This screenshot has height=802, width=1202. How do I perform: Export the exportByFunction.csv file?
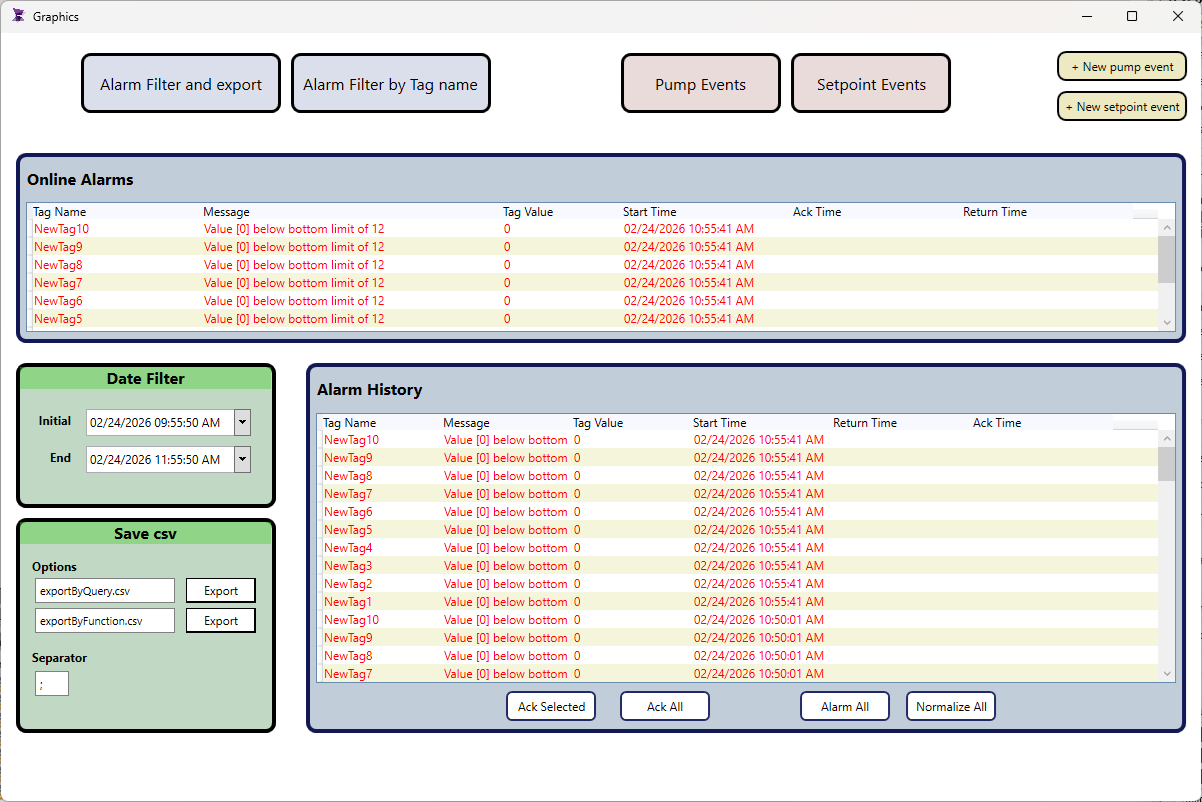pyautogui.click(x=221, y=620)
